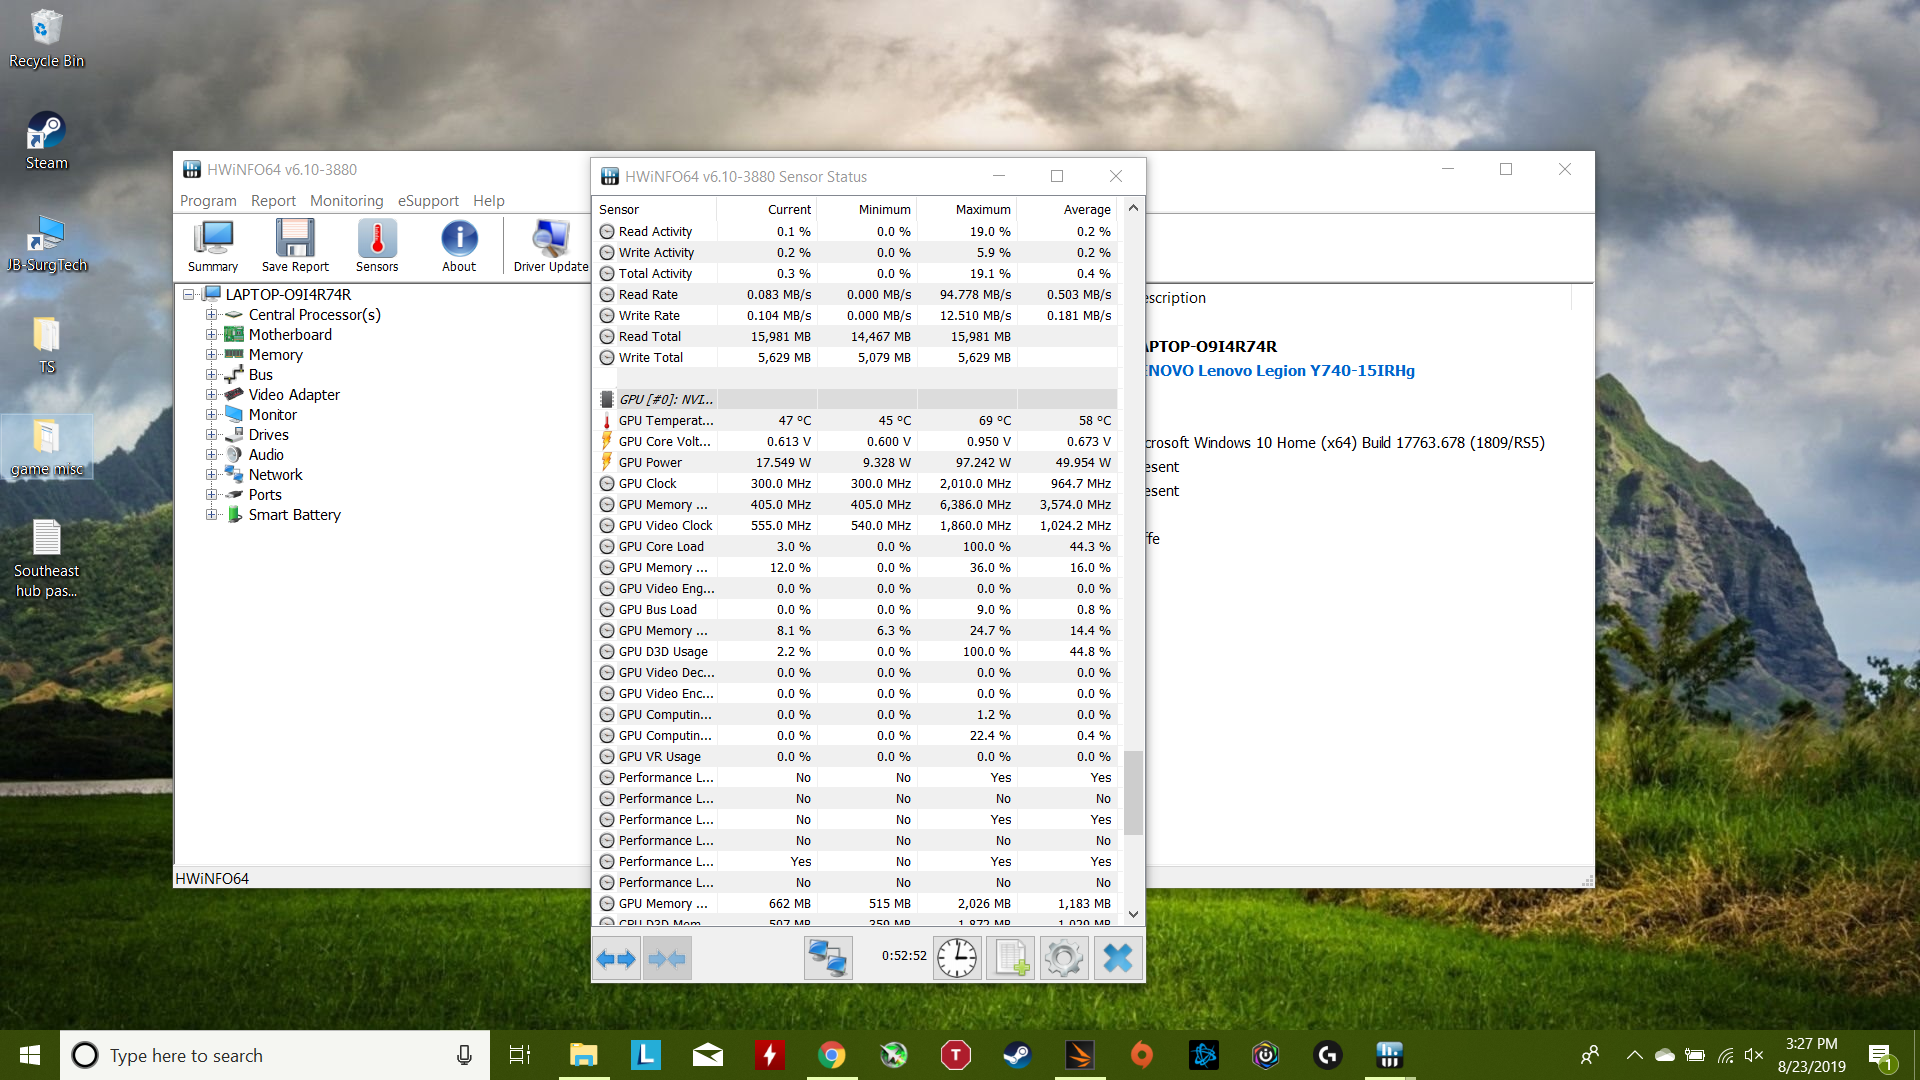
Task: Open sensor settings gear icon
Action: click(1064, 958)
